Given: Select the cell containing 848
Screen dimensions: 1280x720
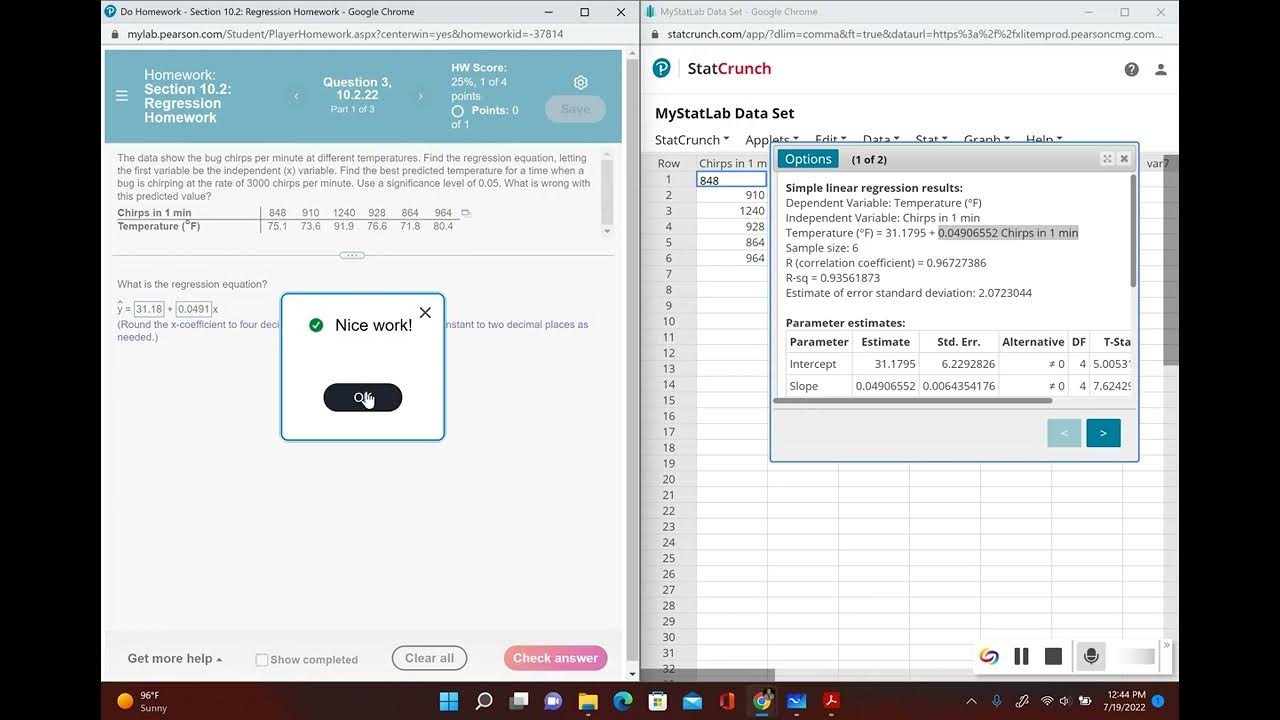Looking at the screenshot, I should [x=732, y=180].
